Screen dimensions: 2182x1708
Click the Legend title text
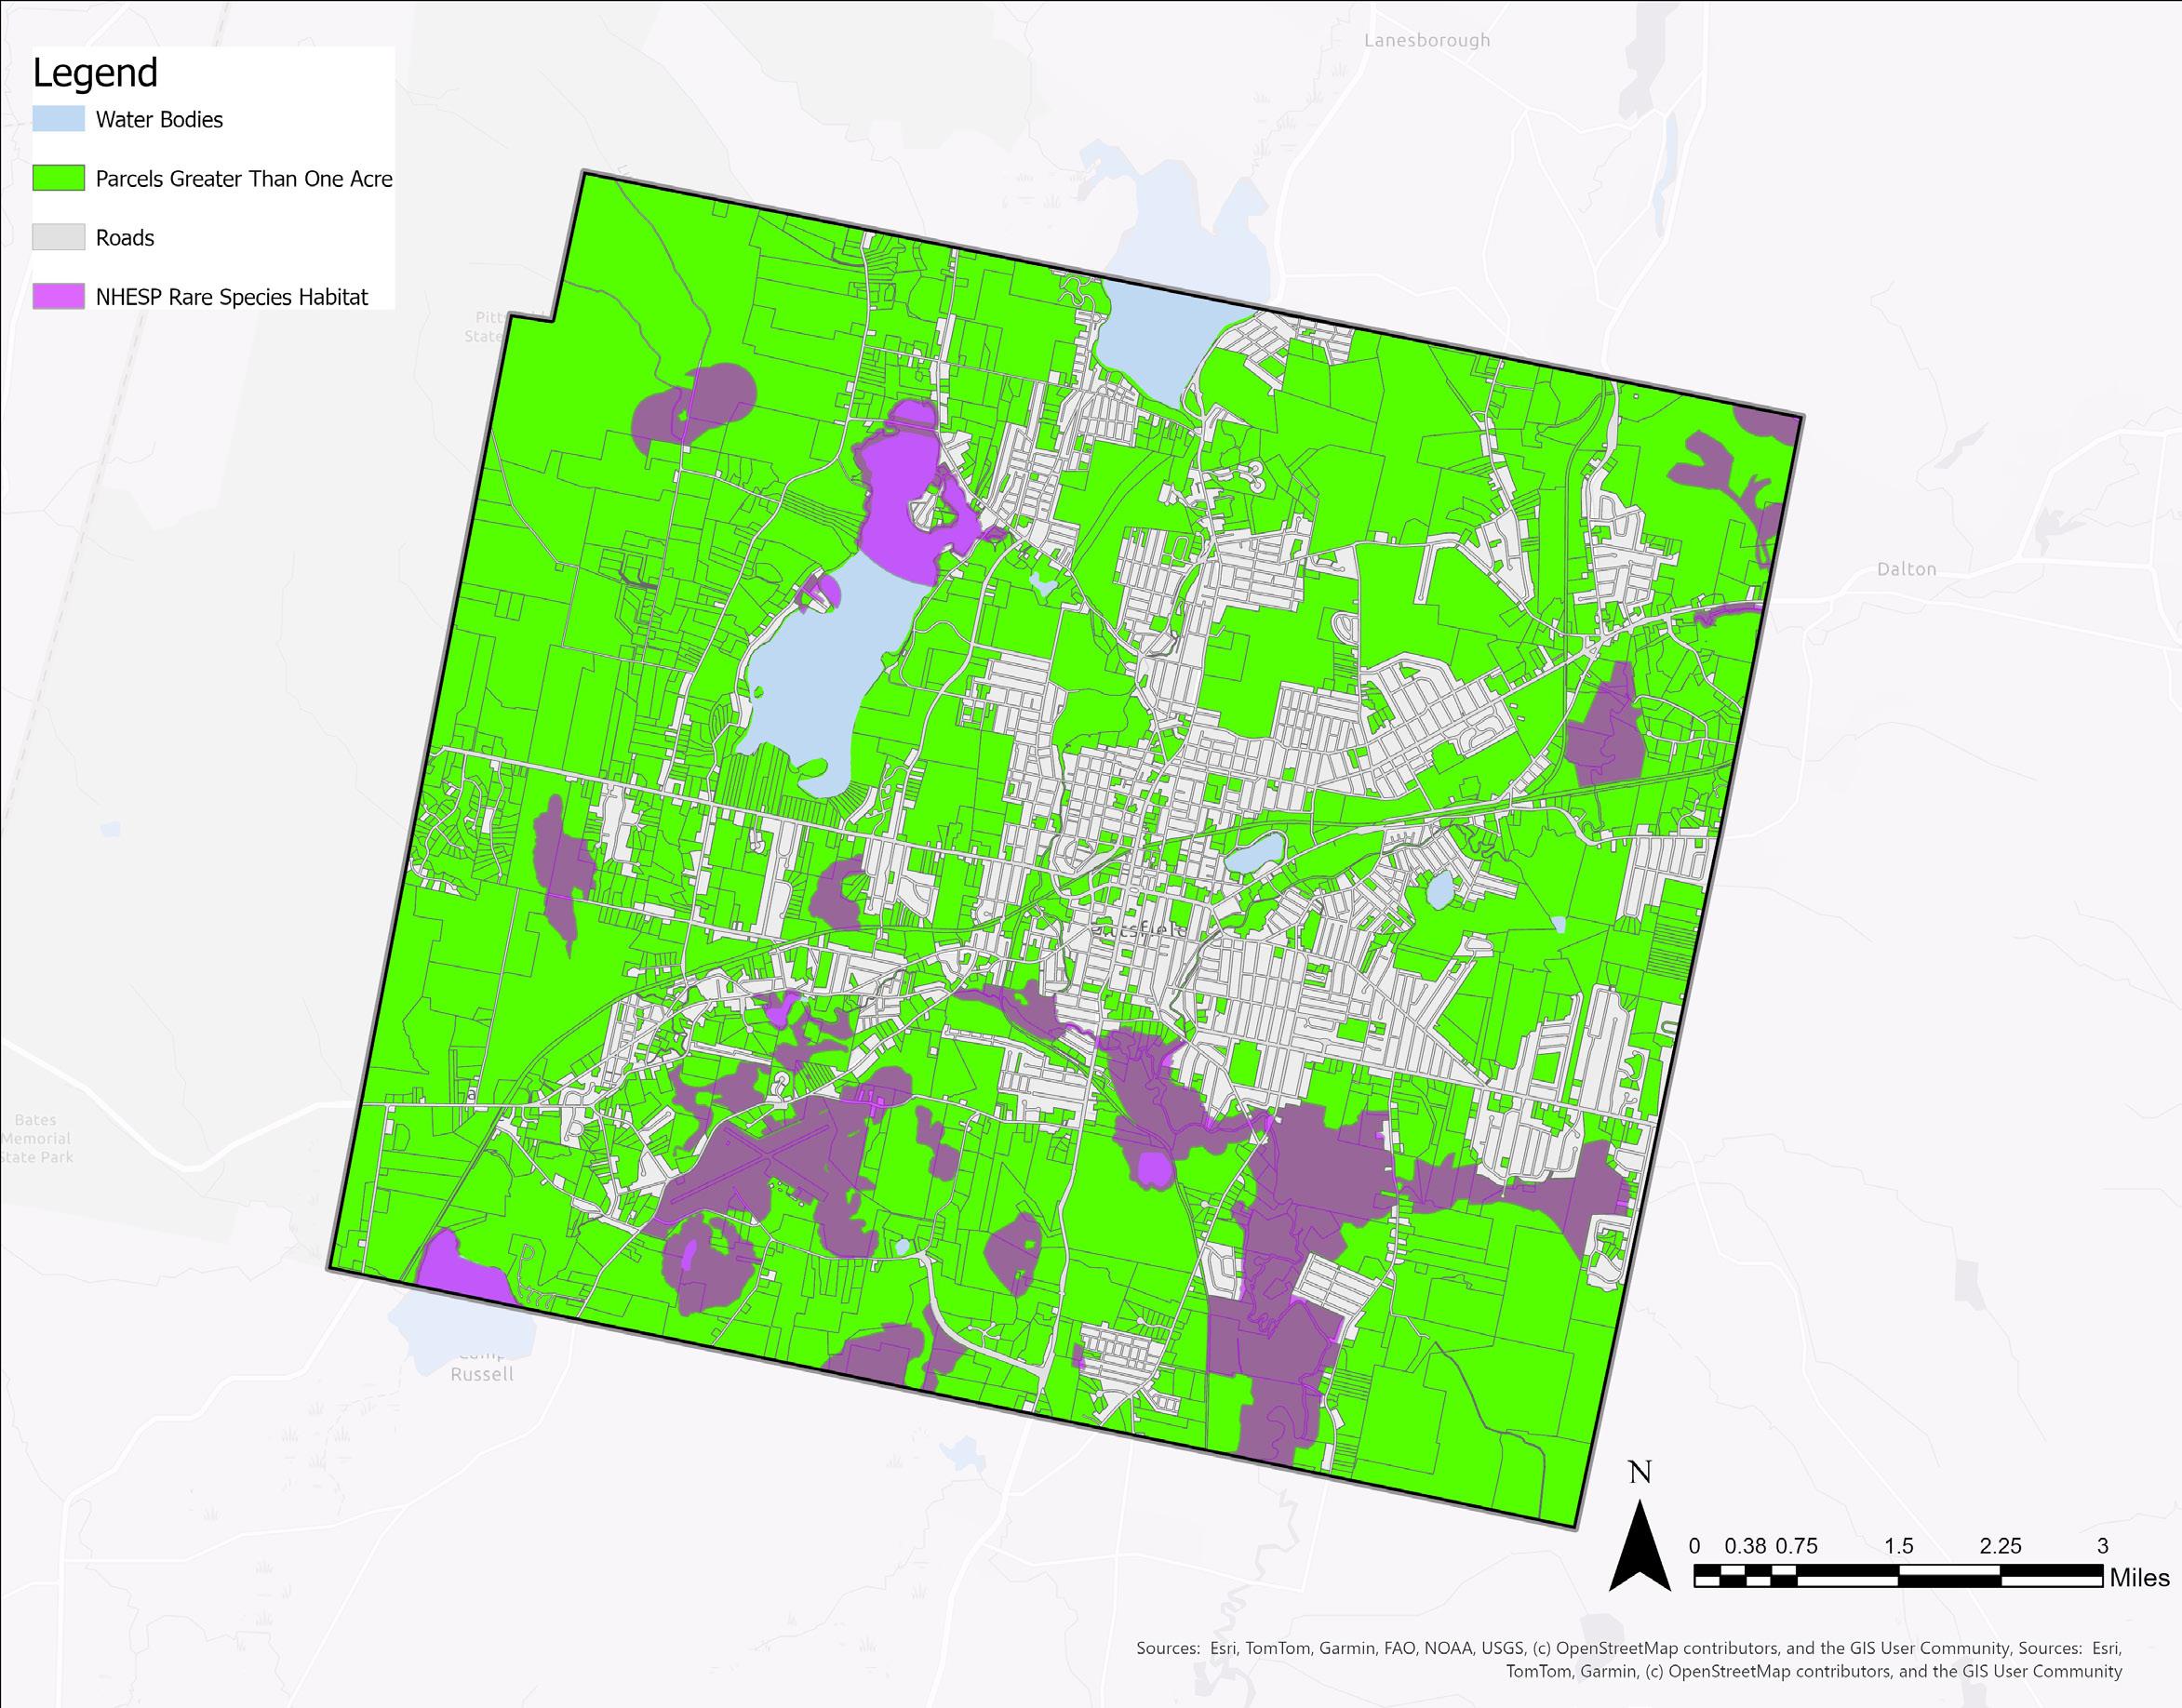95,73
